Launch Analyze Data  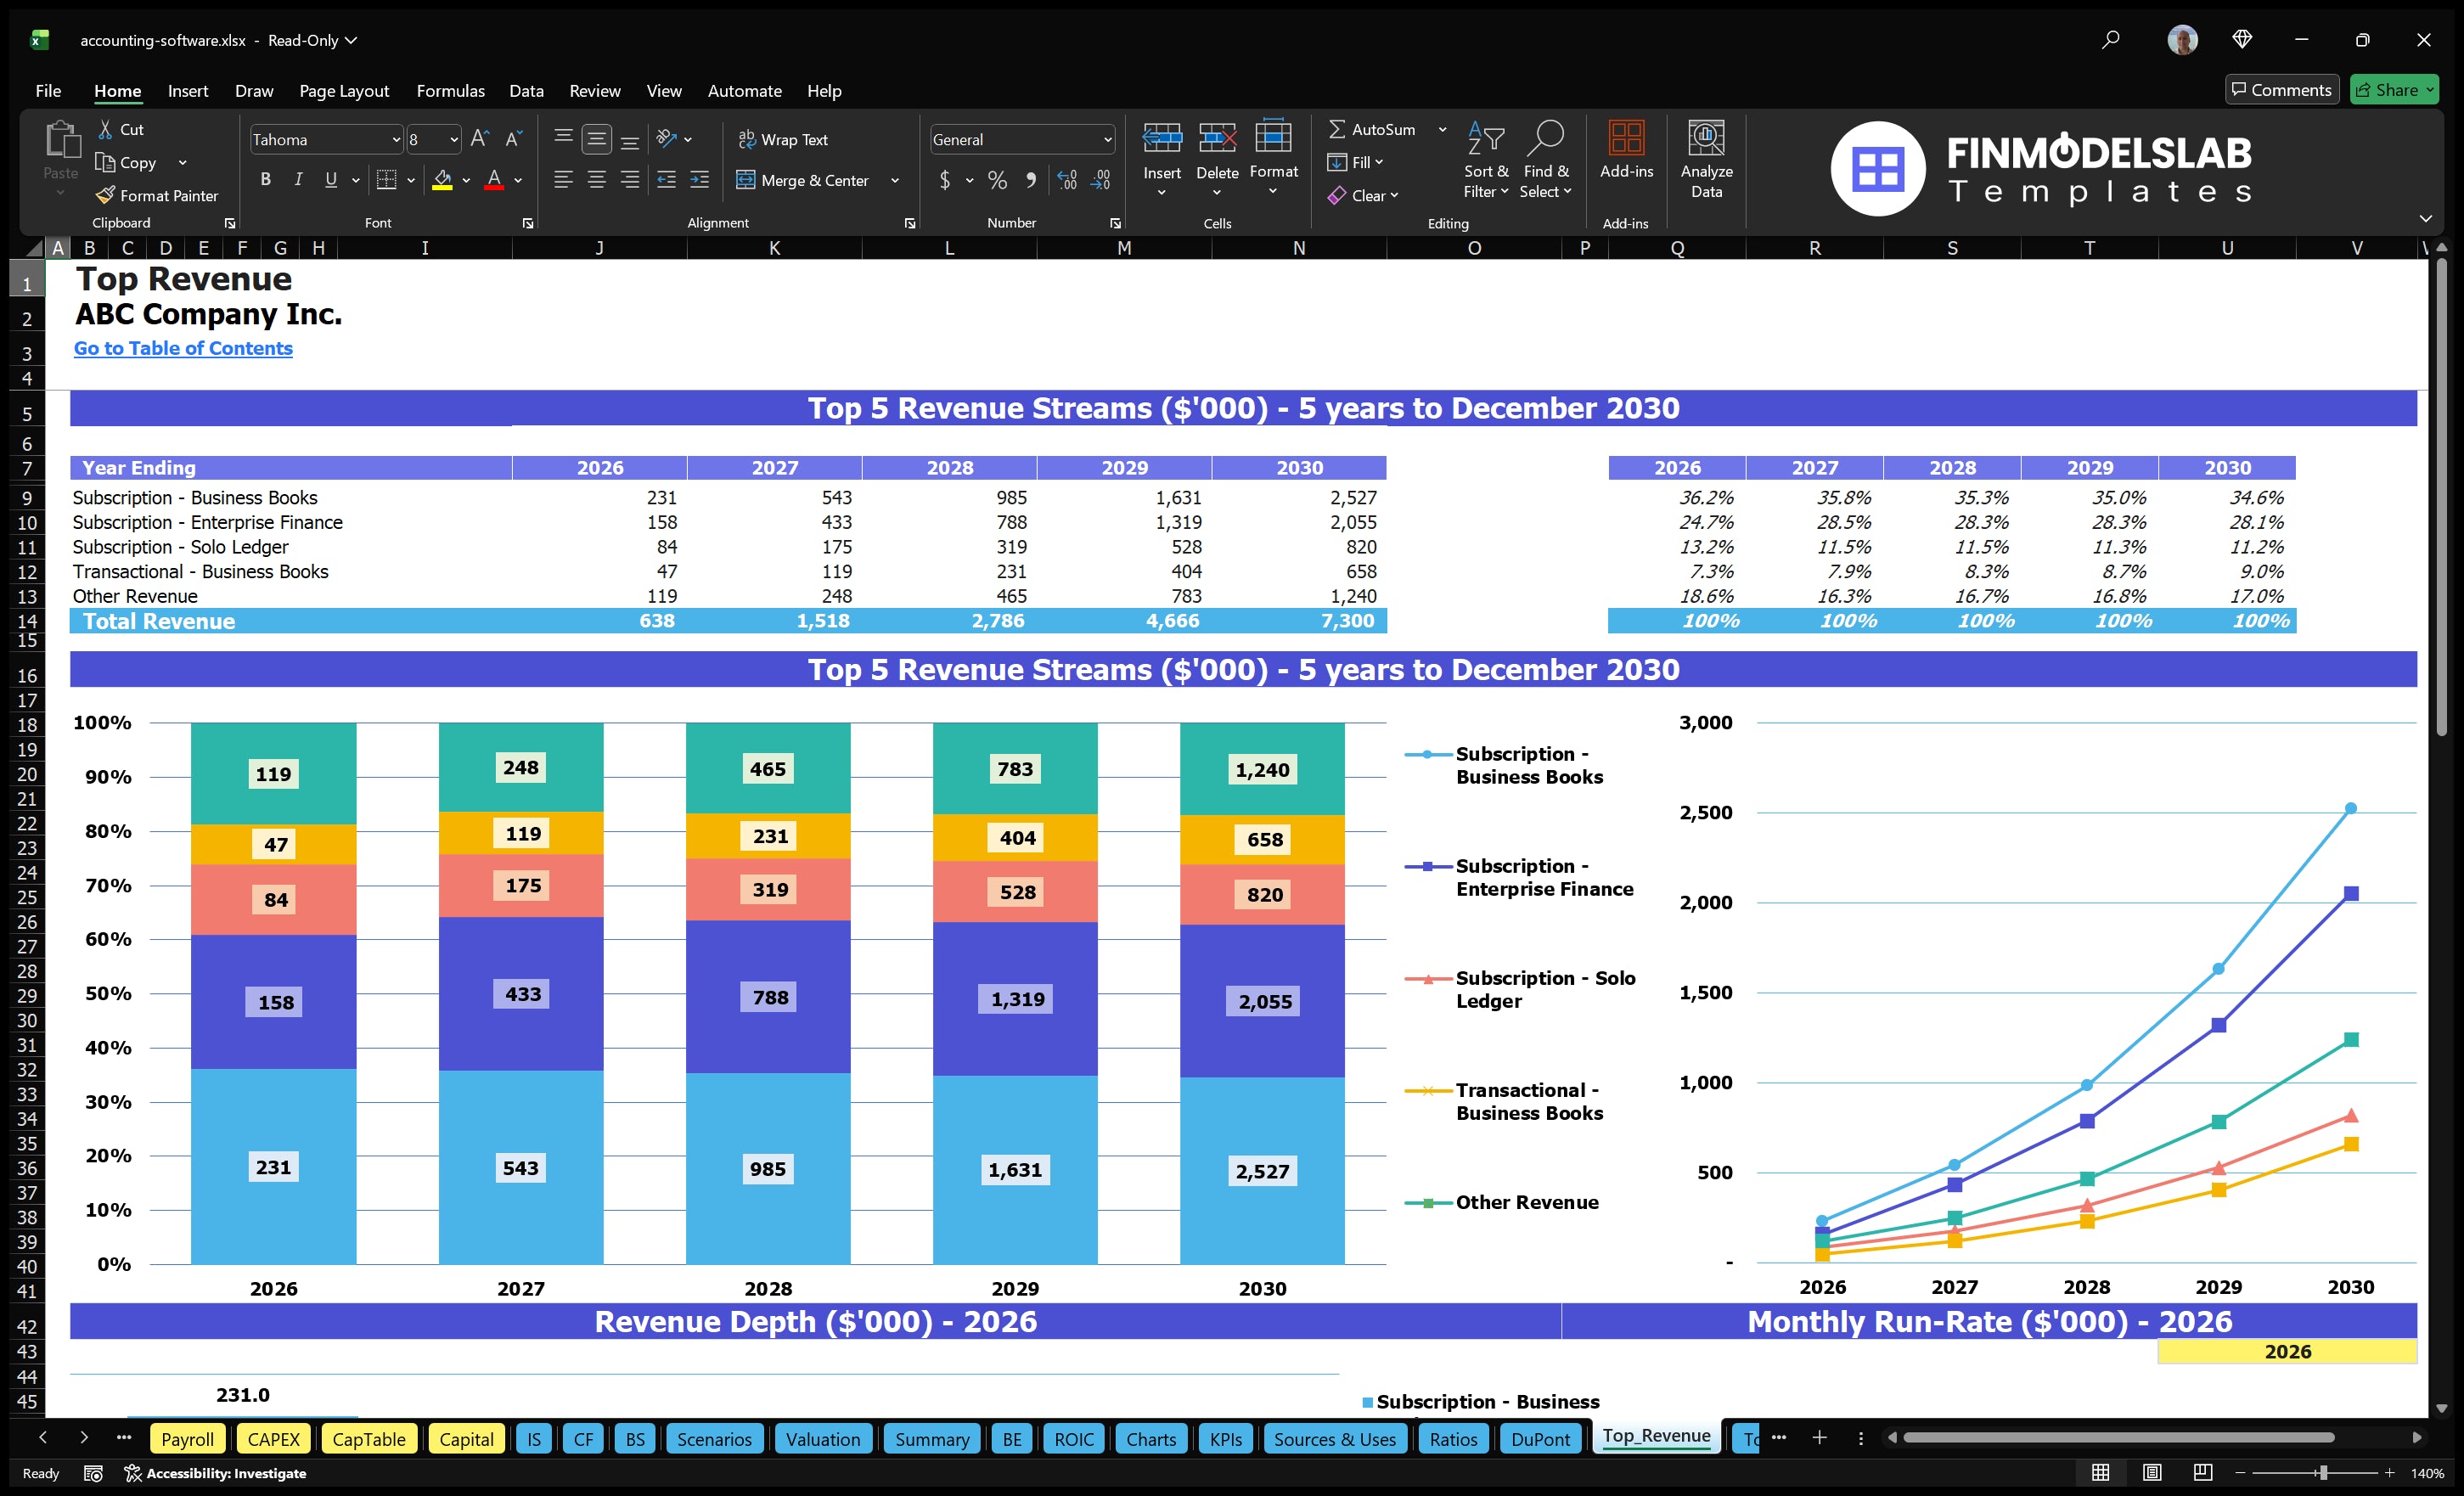pyautogui.click(x=1706, y=160)
